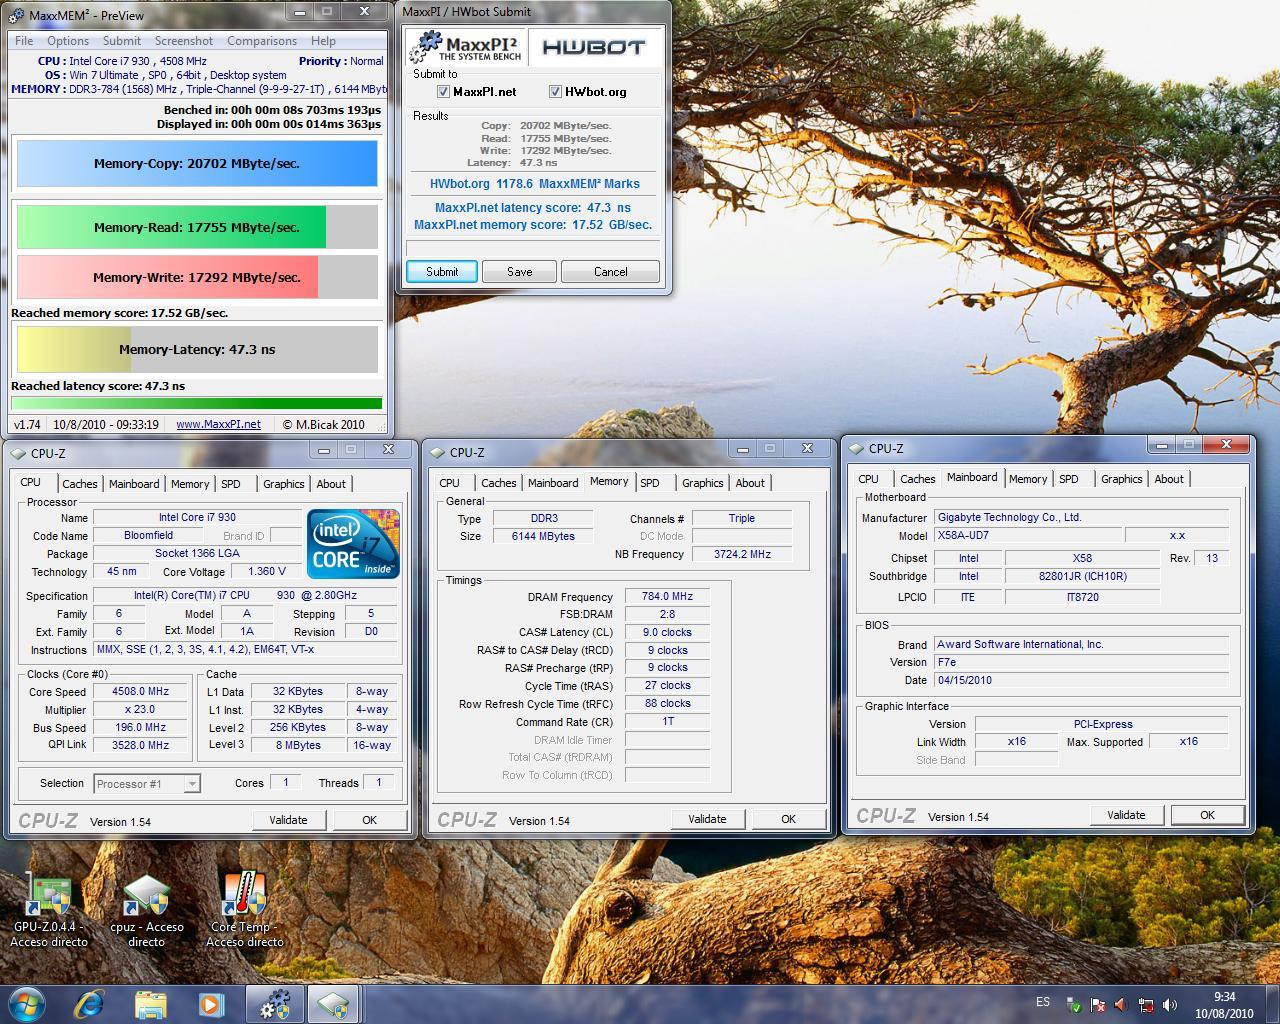The width and height of the screenshot is (1280, 1024).
Task: Click the green progress bar in MaxxMEM
Action: [197, 404]
